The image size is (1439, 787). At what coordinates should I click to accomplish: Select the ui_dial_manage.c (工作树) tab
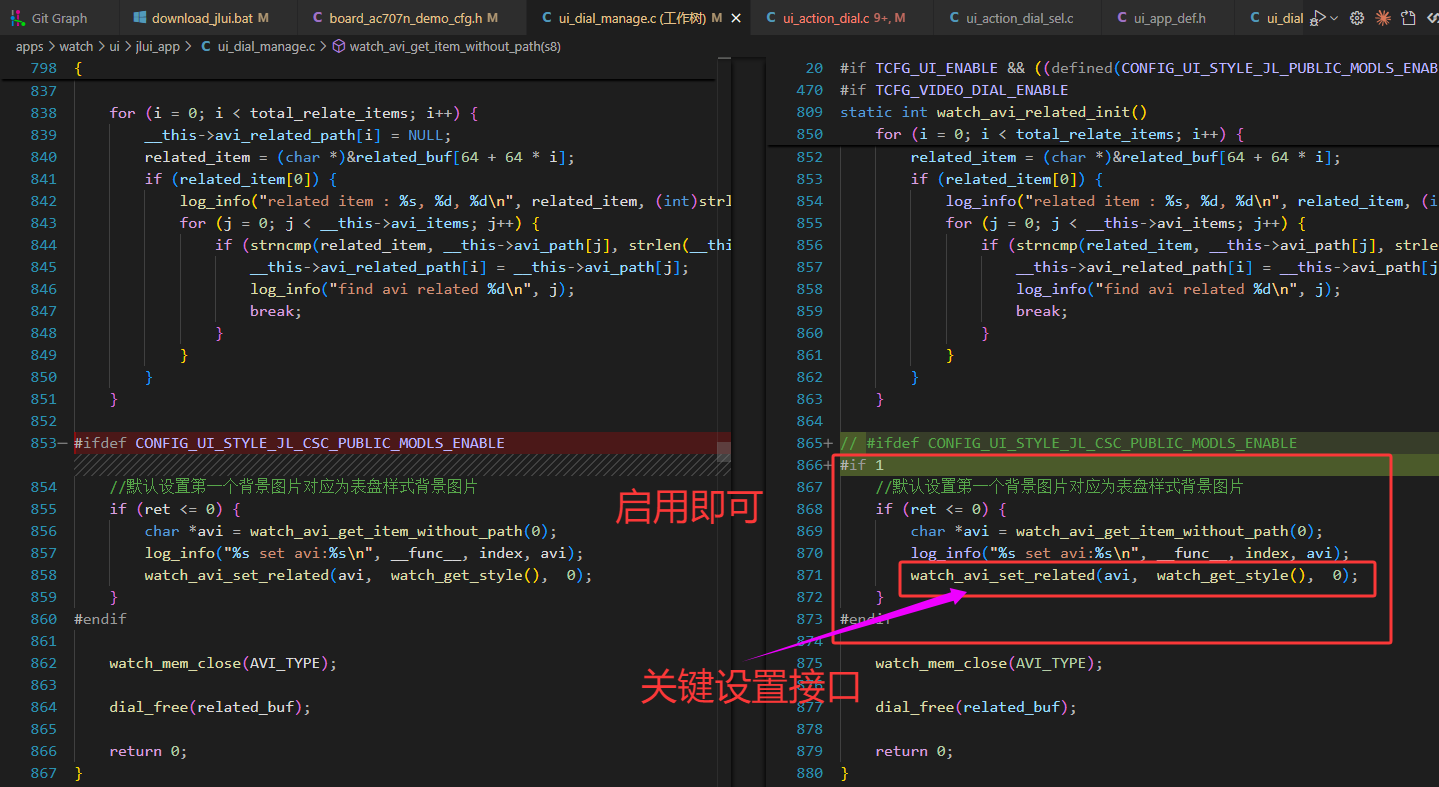(x=640, y=18)
